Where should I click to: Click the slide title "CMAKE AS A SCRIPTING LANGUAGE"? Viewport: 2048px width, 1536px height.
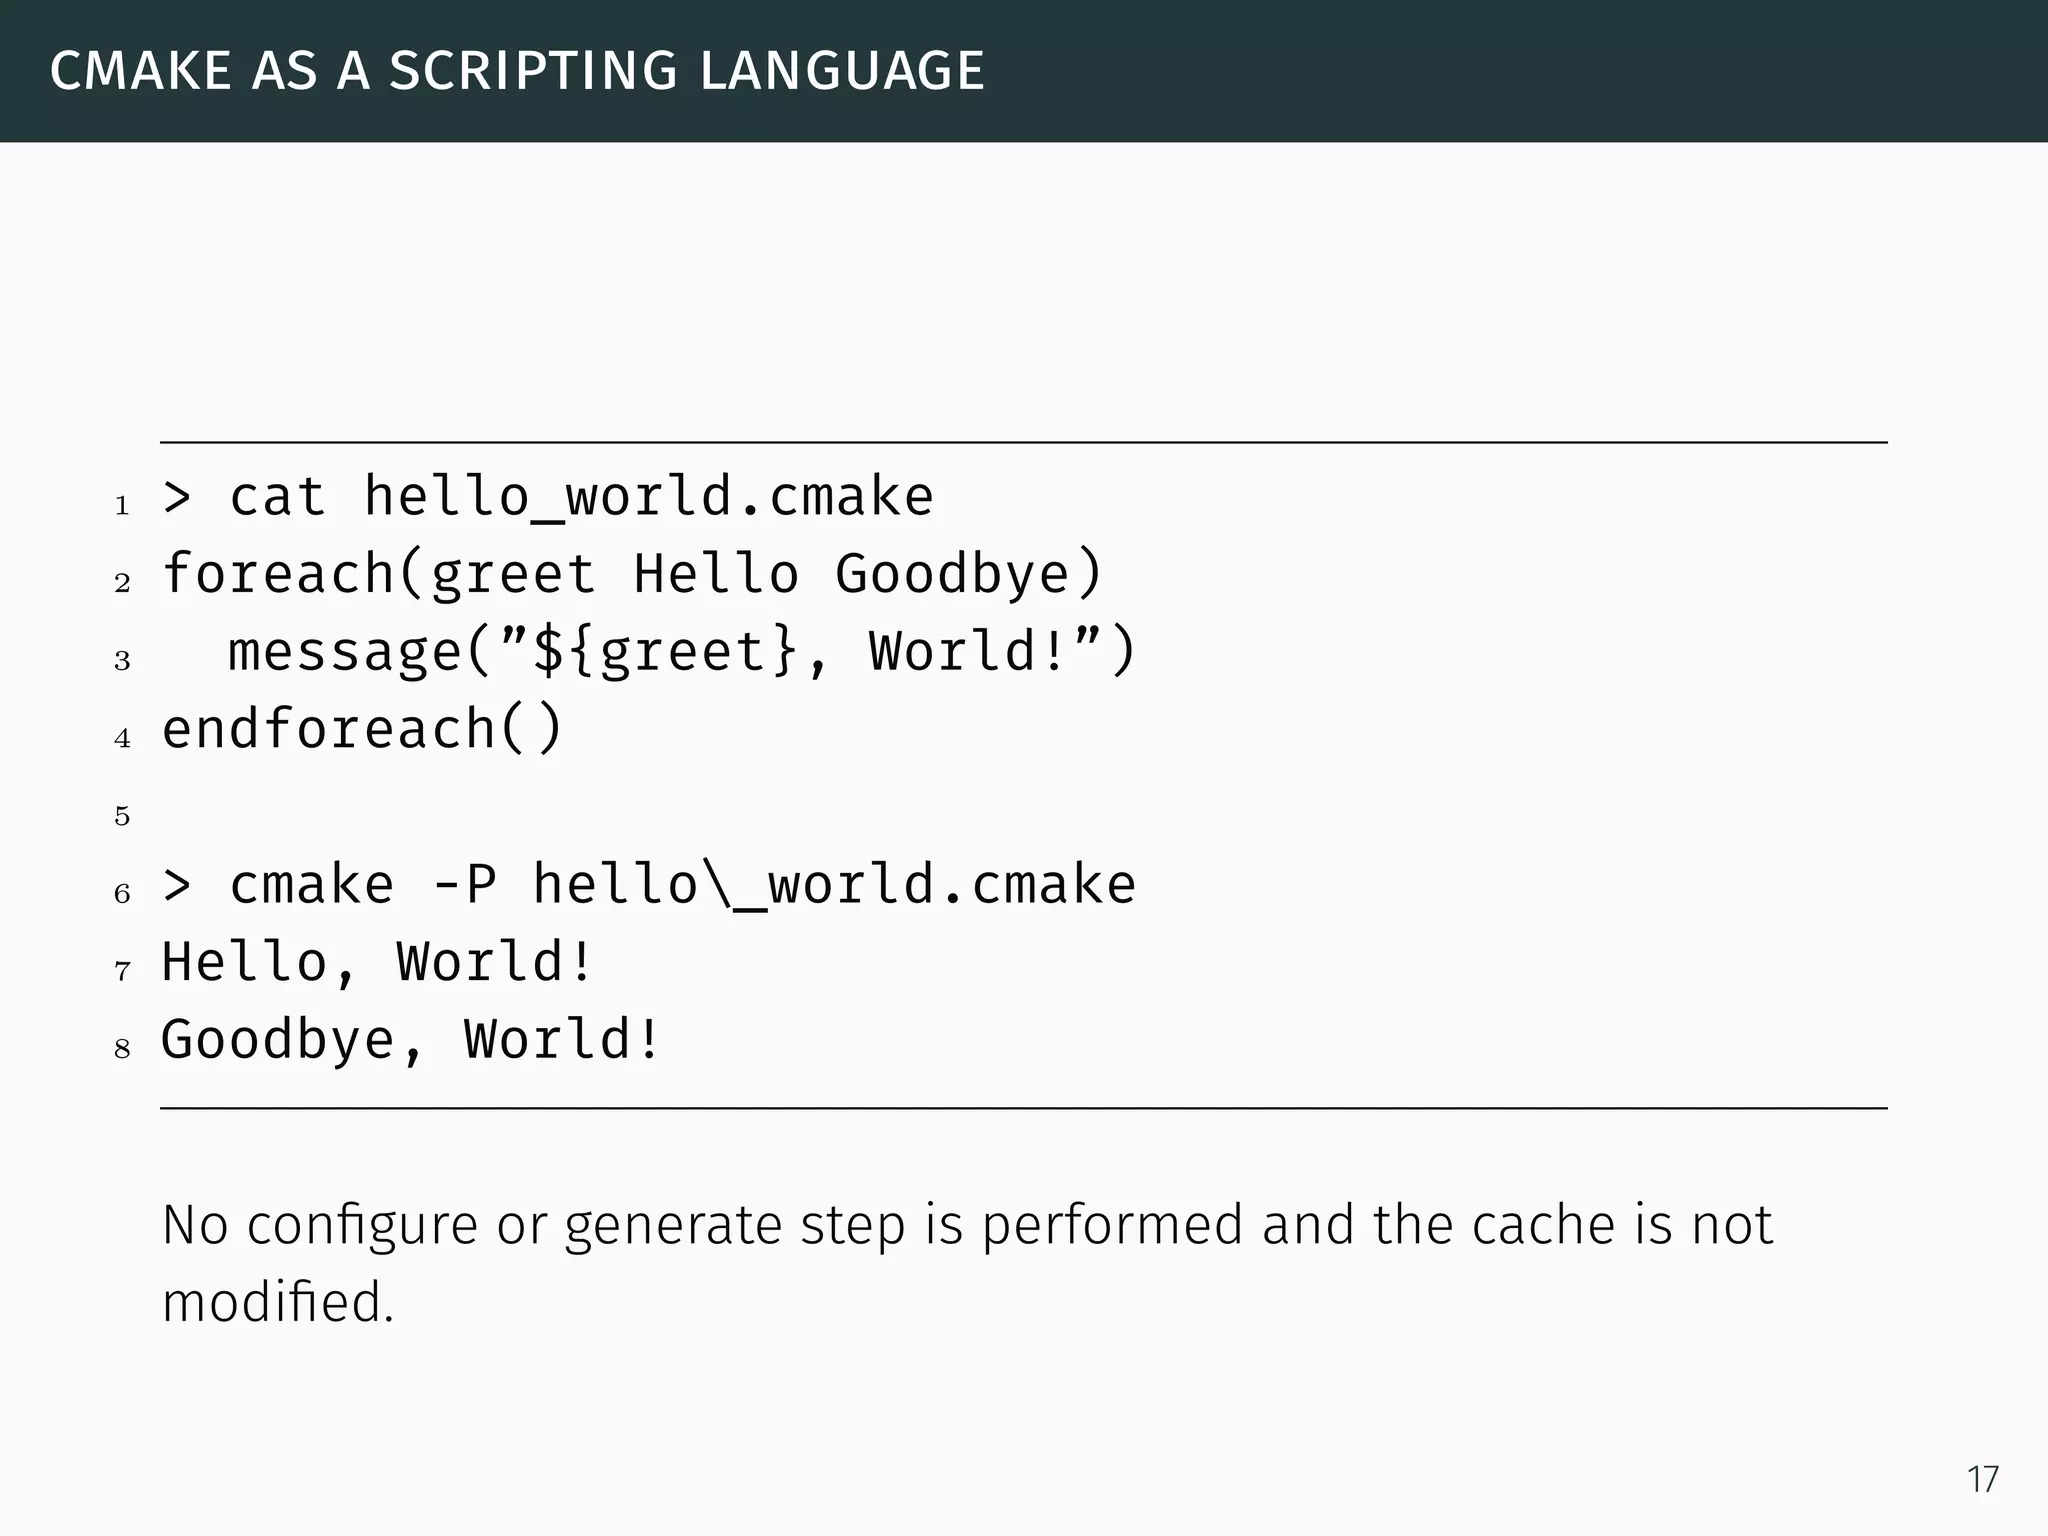[x=517, y=71]
